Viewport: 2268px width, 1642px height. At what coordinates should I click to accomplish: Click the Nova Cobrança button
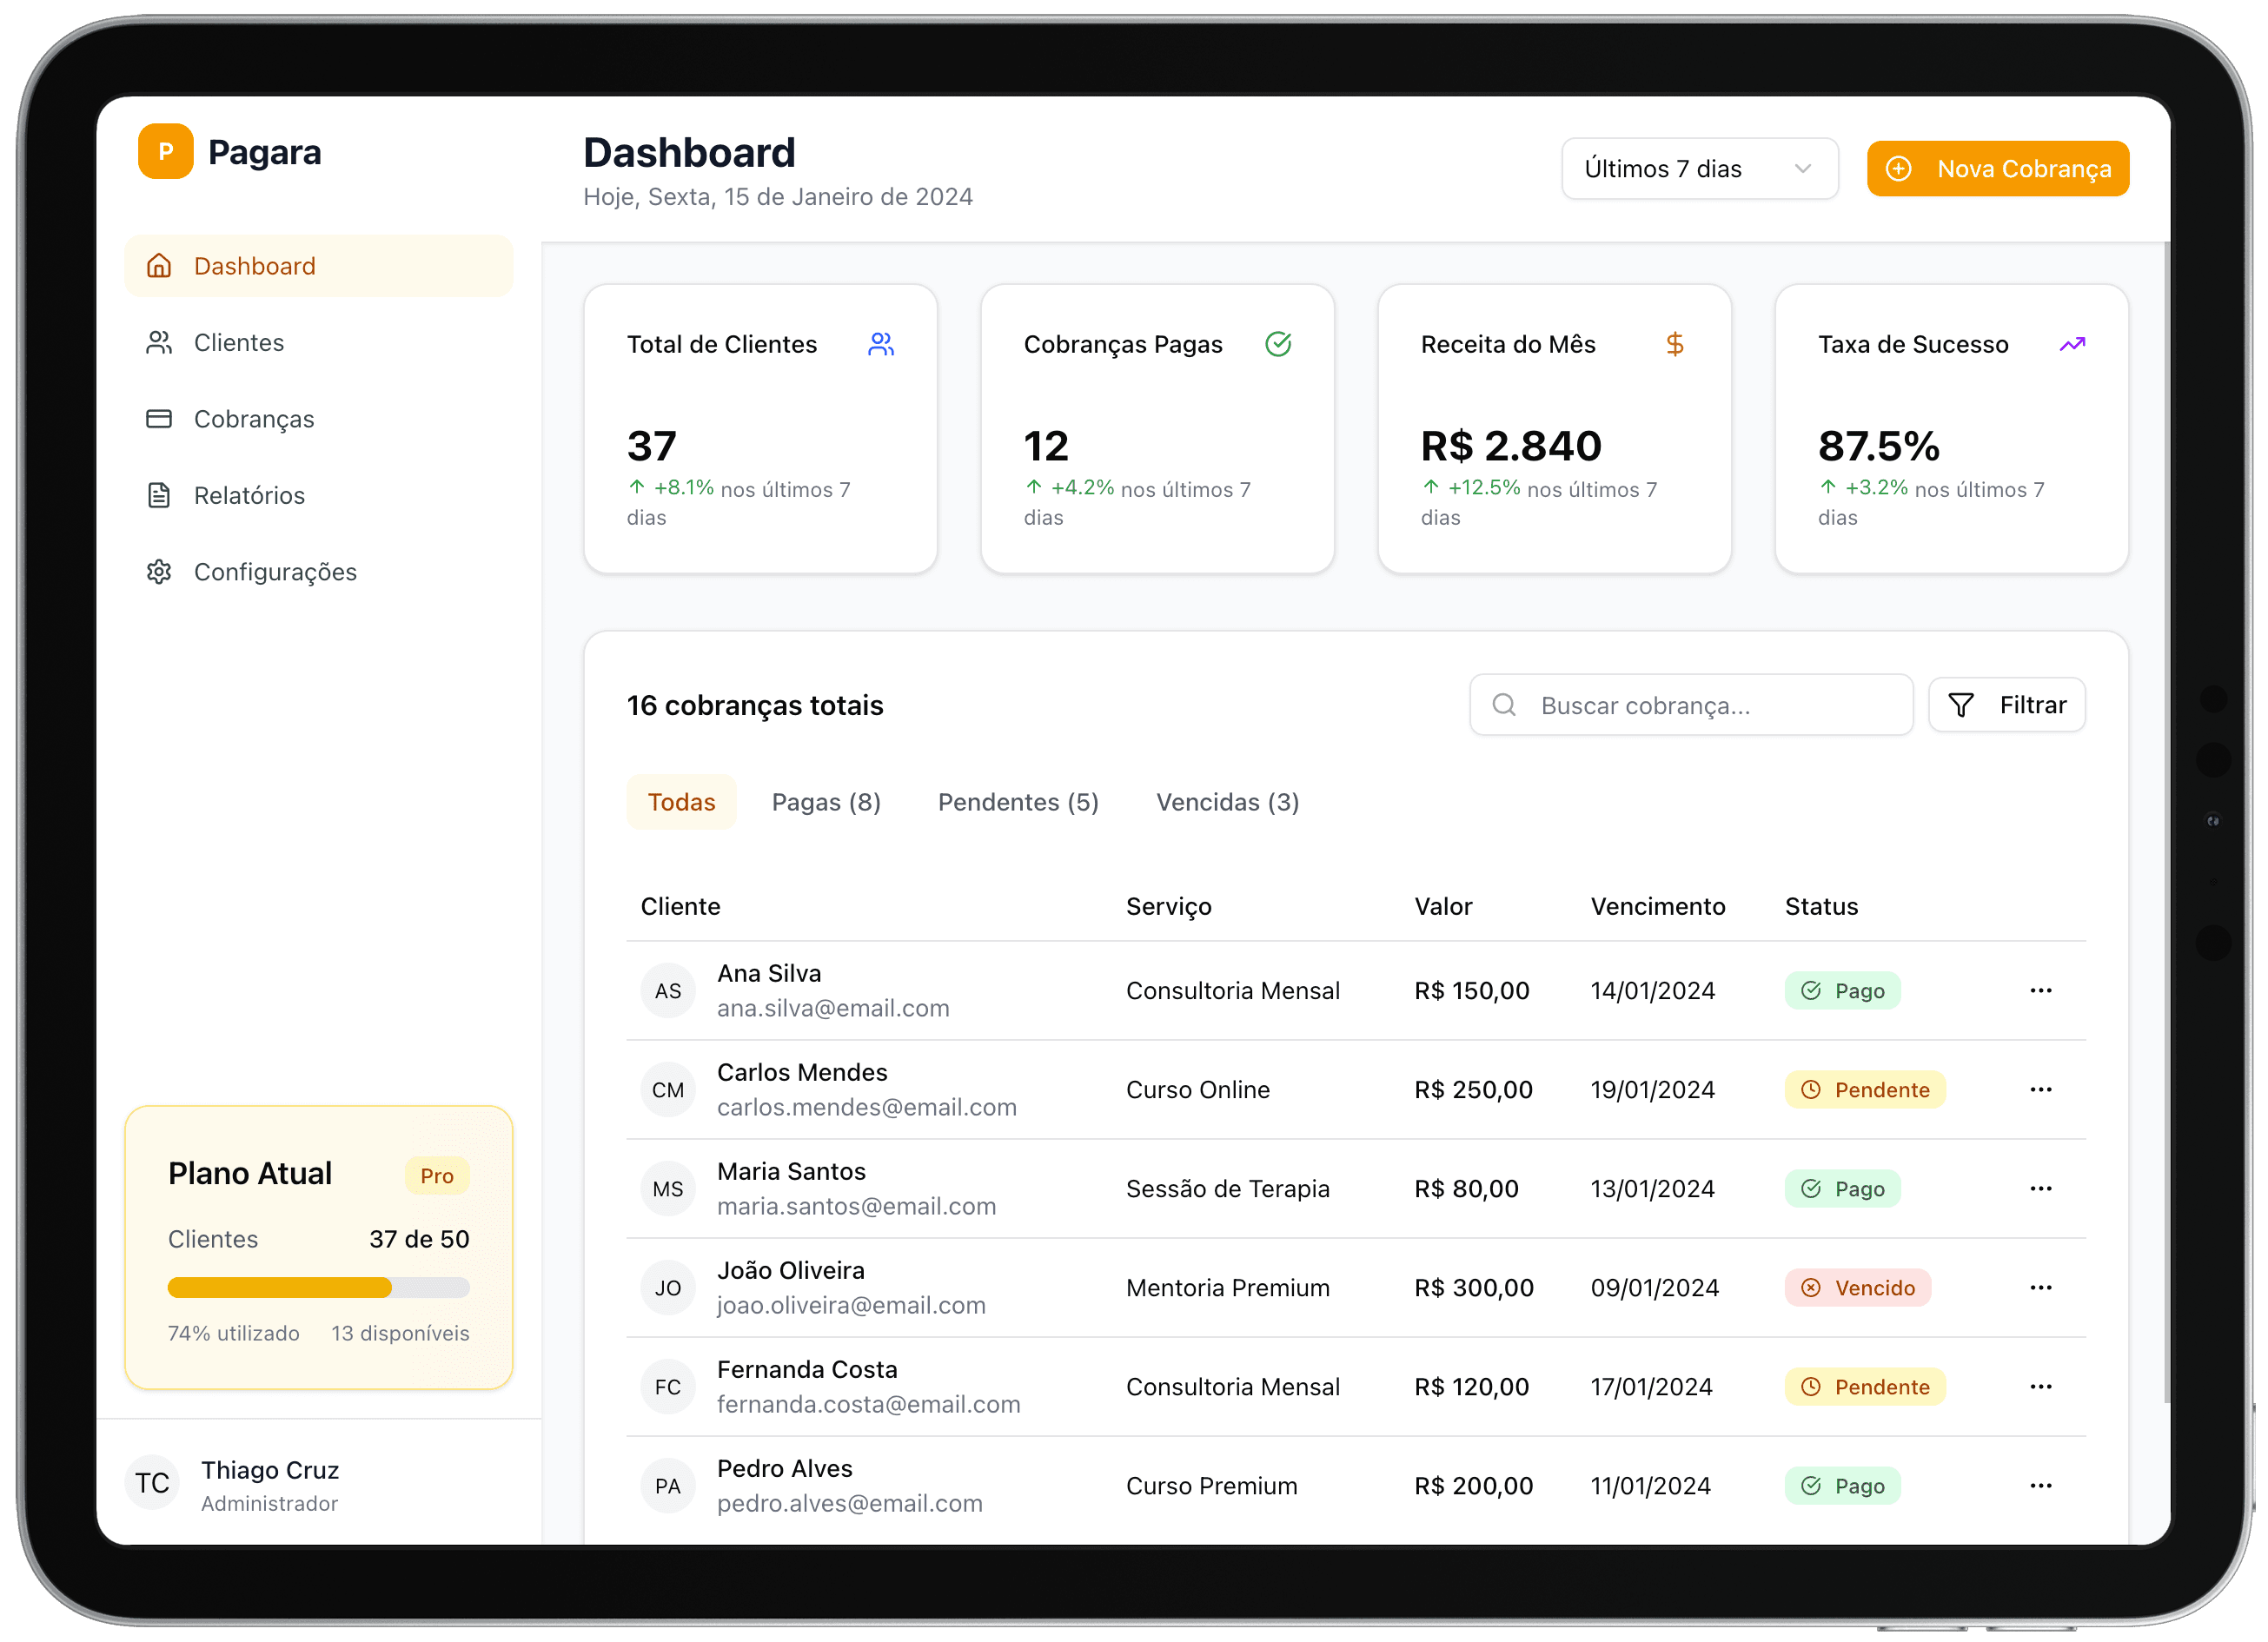(1997, 168)
